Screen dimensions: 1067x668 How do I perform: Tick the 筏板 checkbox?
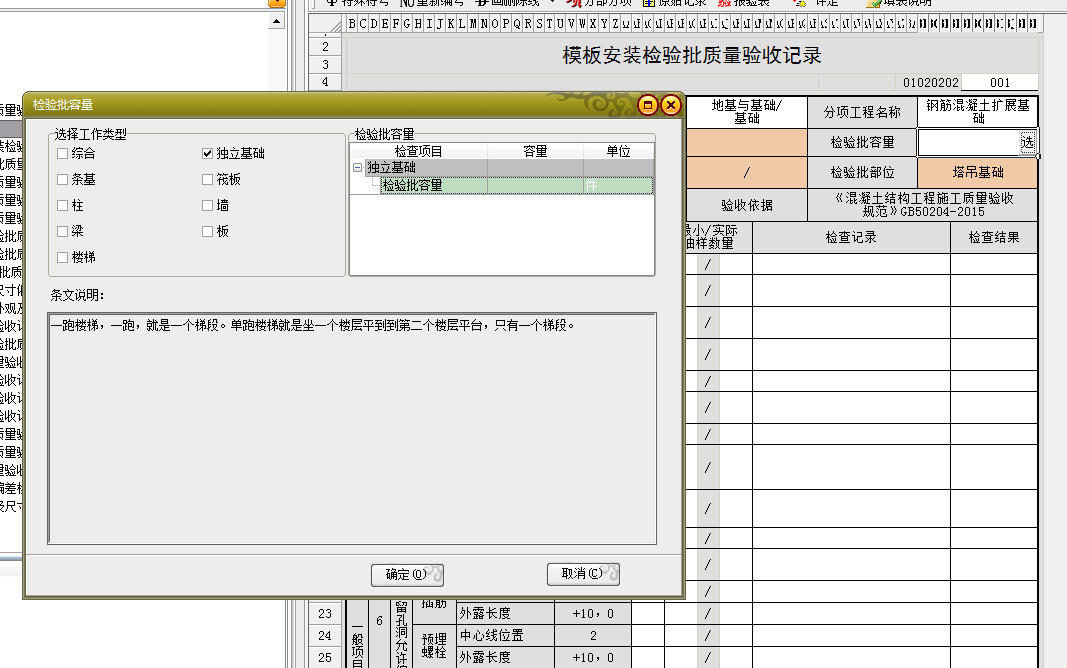tap(208, 180)
